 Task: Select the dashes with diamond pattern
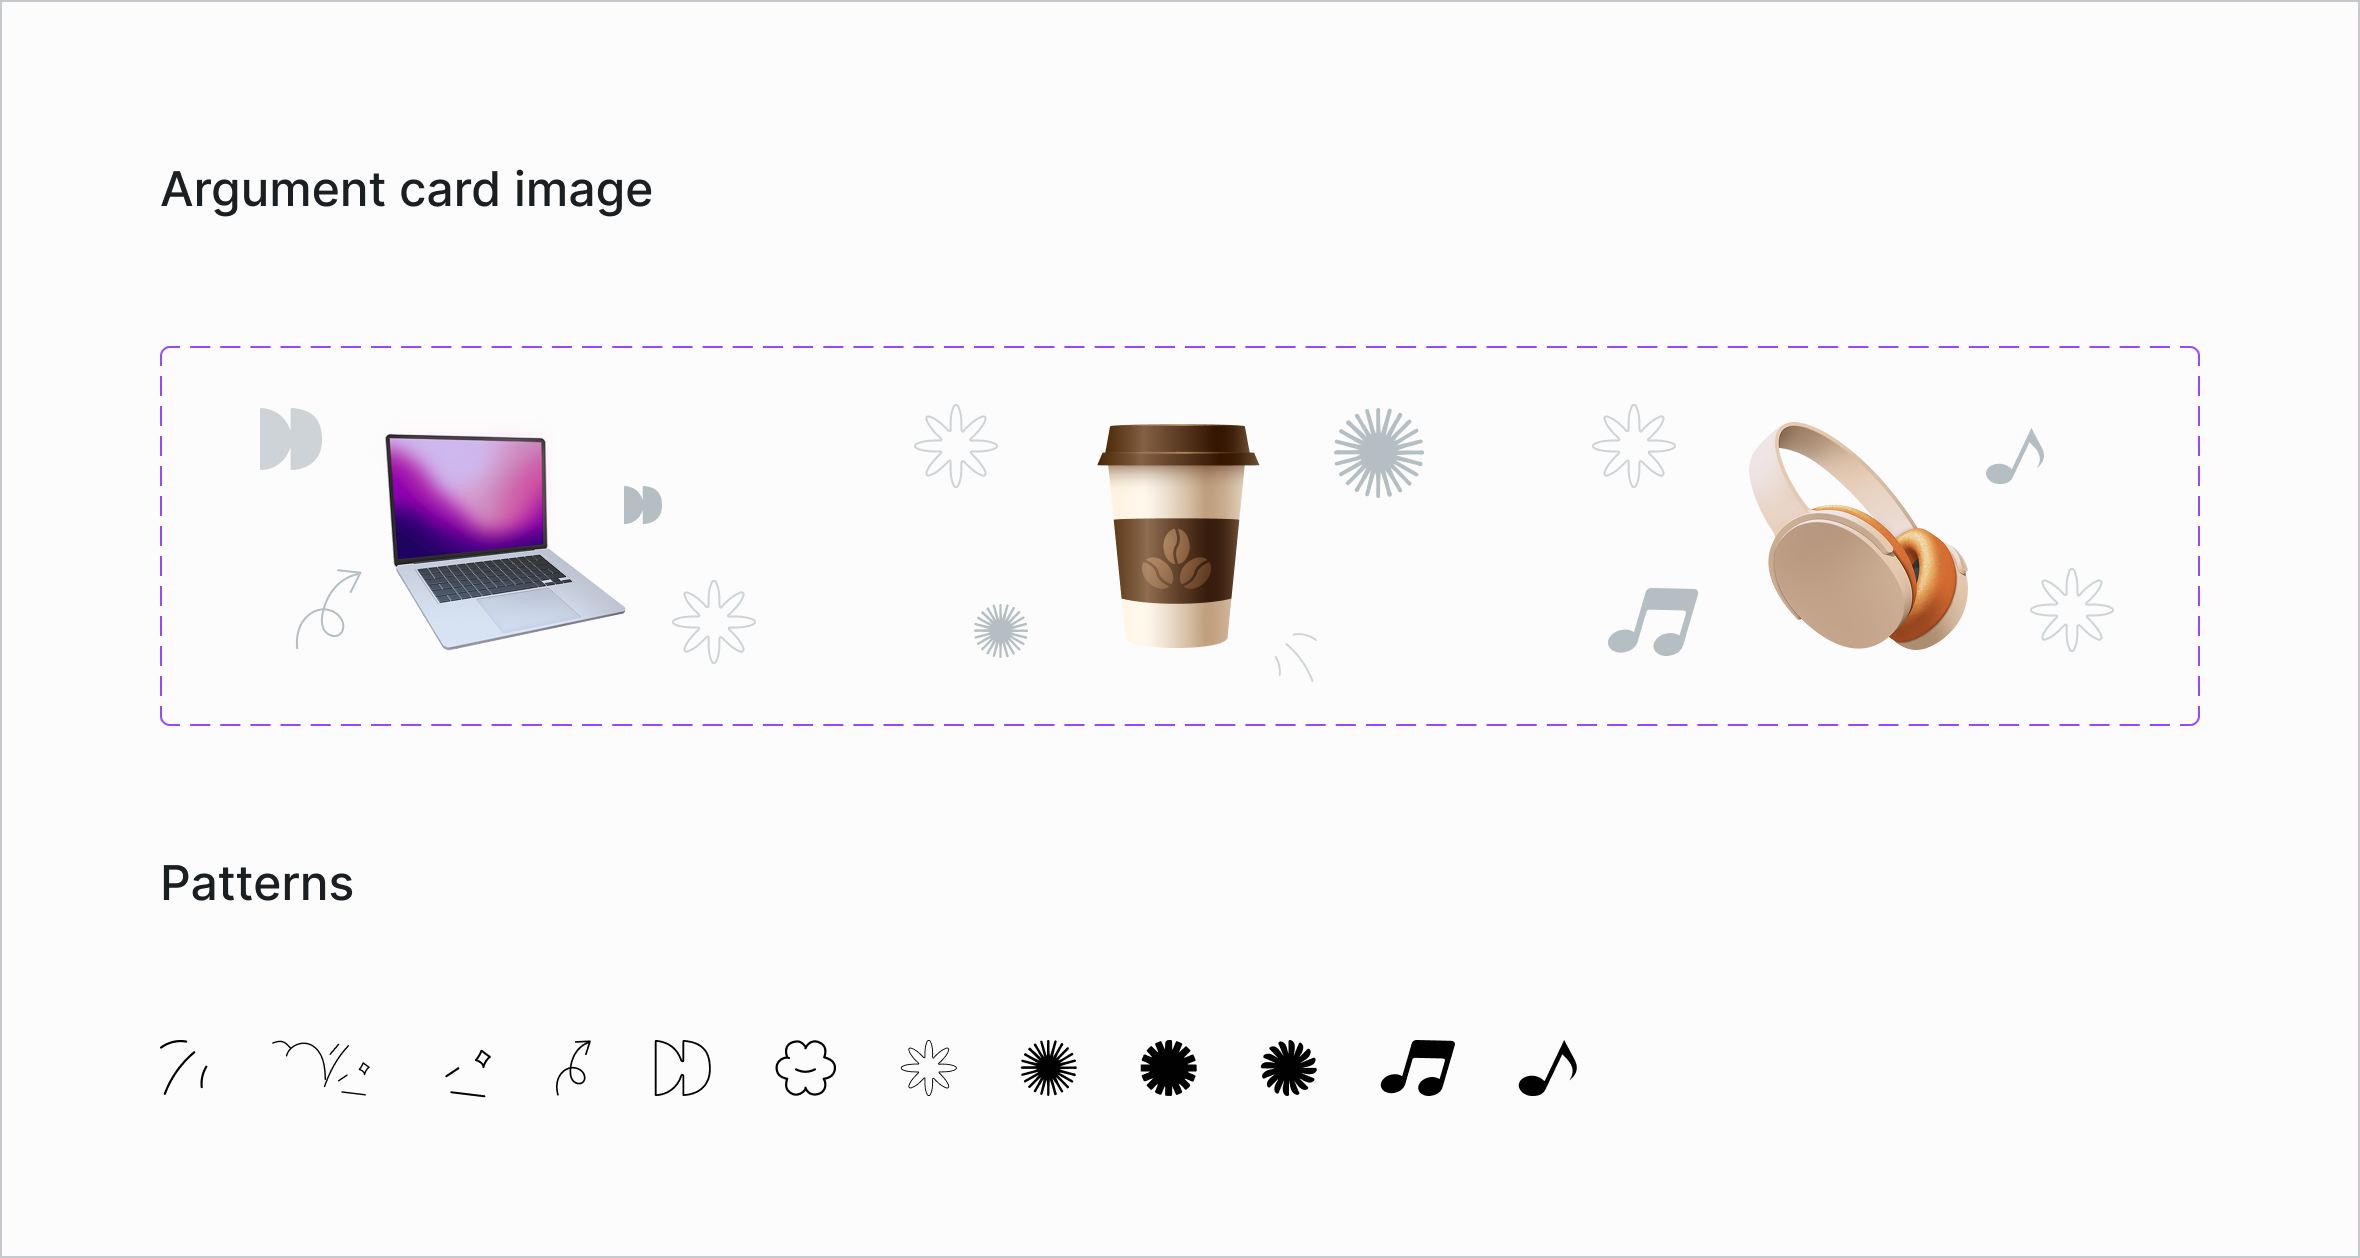point(468,1073)
